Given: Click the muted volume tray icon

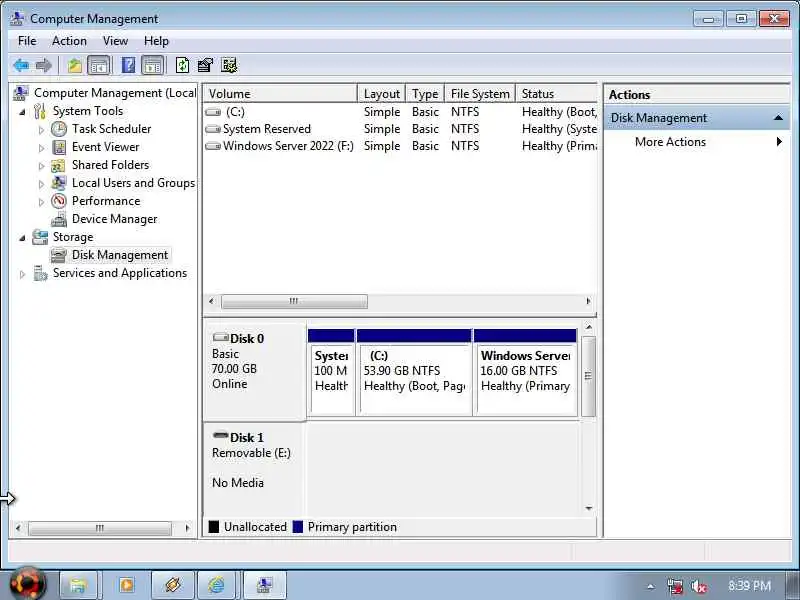Looking at the screenshot, I should (699, 586).
